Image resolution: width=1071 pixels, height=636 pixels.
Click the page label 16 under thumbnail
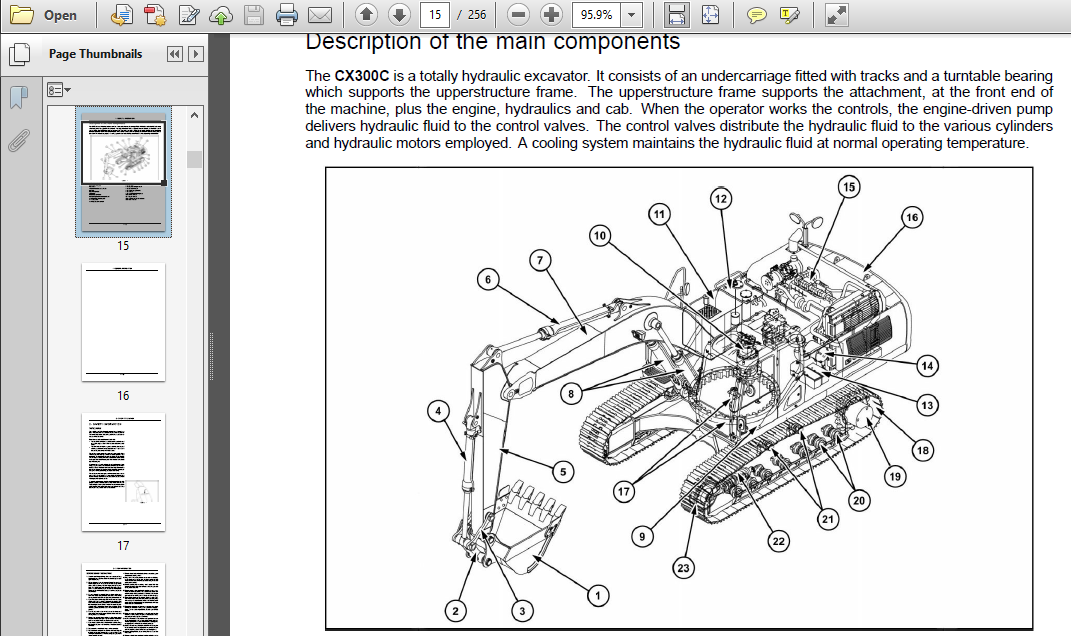123,396
